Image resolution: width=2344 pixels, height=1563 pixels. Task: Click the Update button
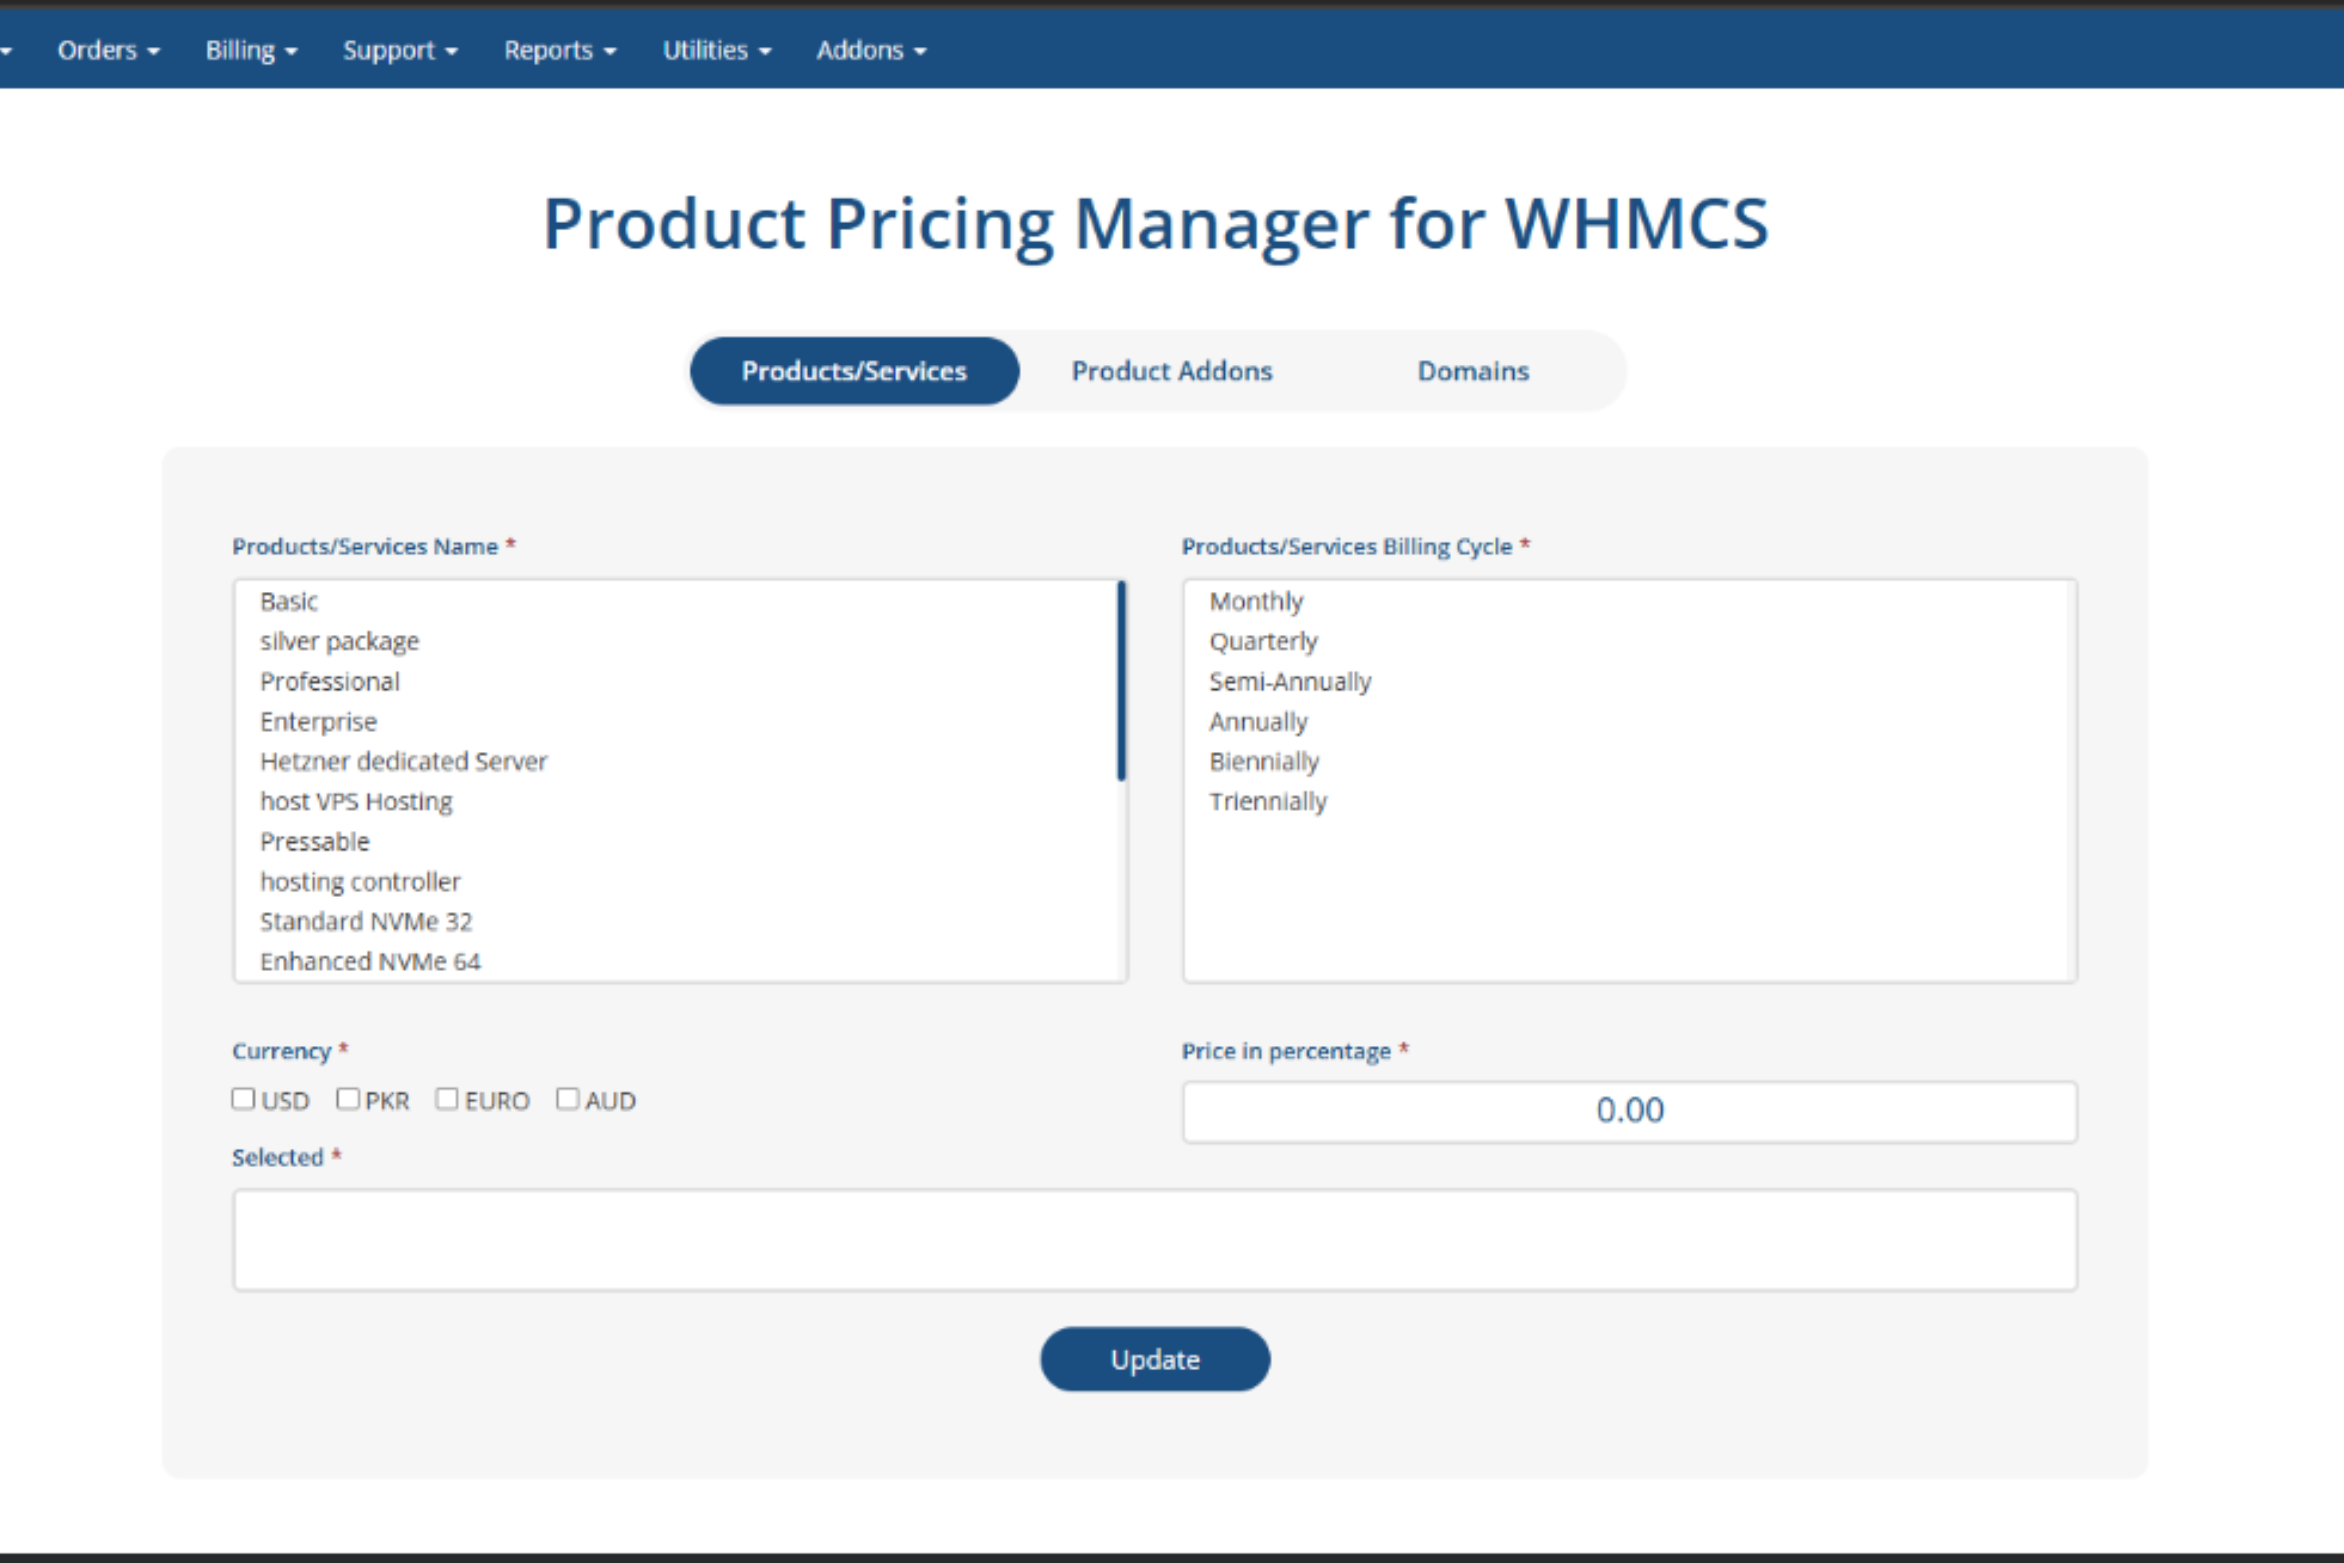(x=1154, y=1359)
